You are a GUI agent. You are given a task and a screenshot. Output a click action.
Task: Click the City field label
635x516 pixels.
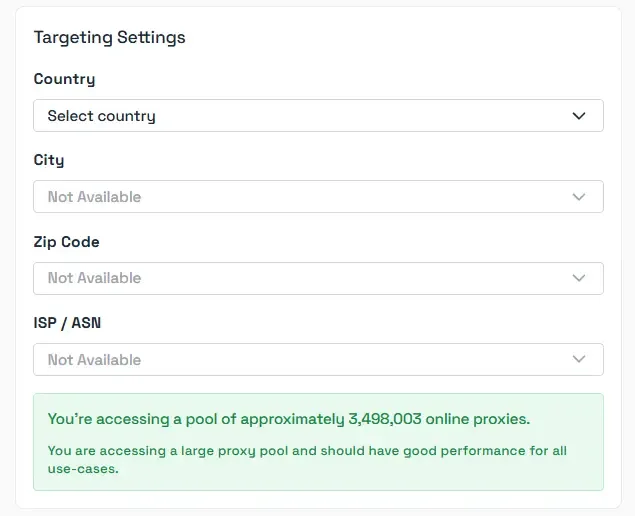[49, 160]
